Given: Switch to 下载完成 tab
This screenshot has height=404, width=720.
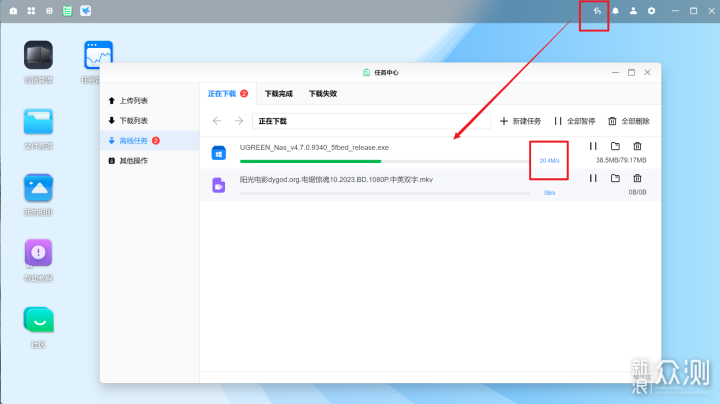Looking at the screenshot, I should click(279, 94).
